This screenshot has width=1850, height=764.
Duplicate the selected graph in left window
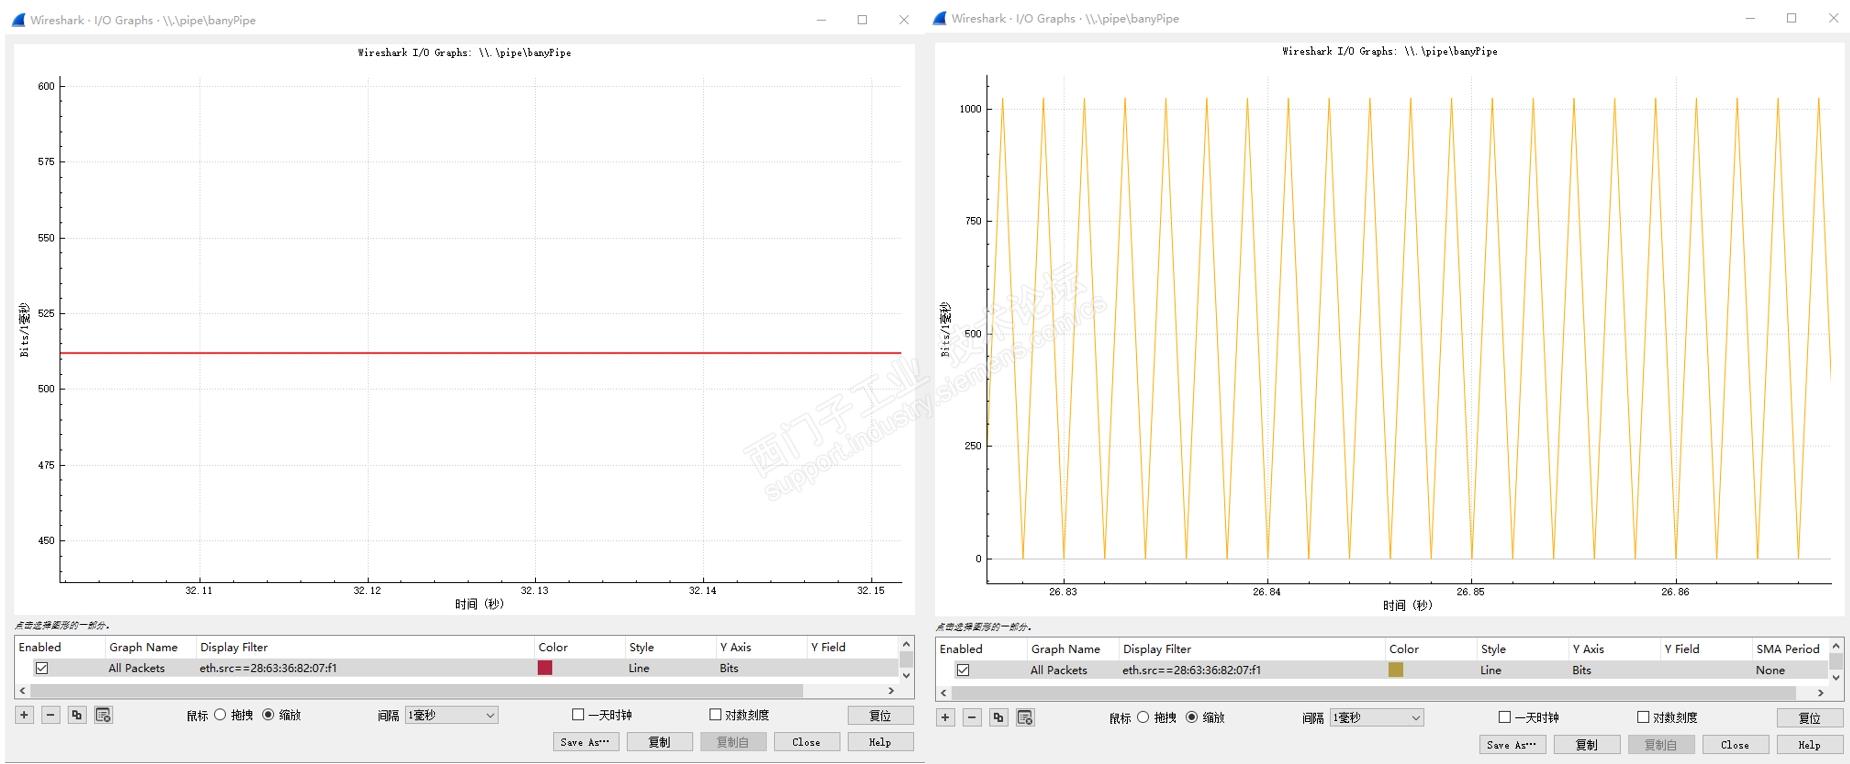tap(77, 715)
